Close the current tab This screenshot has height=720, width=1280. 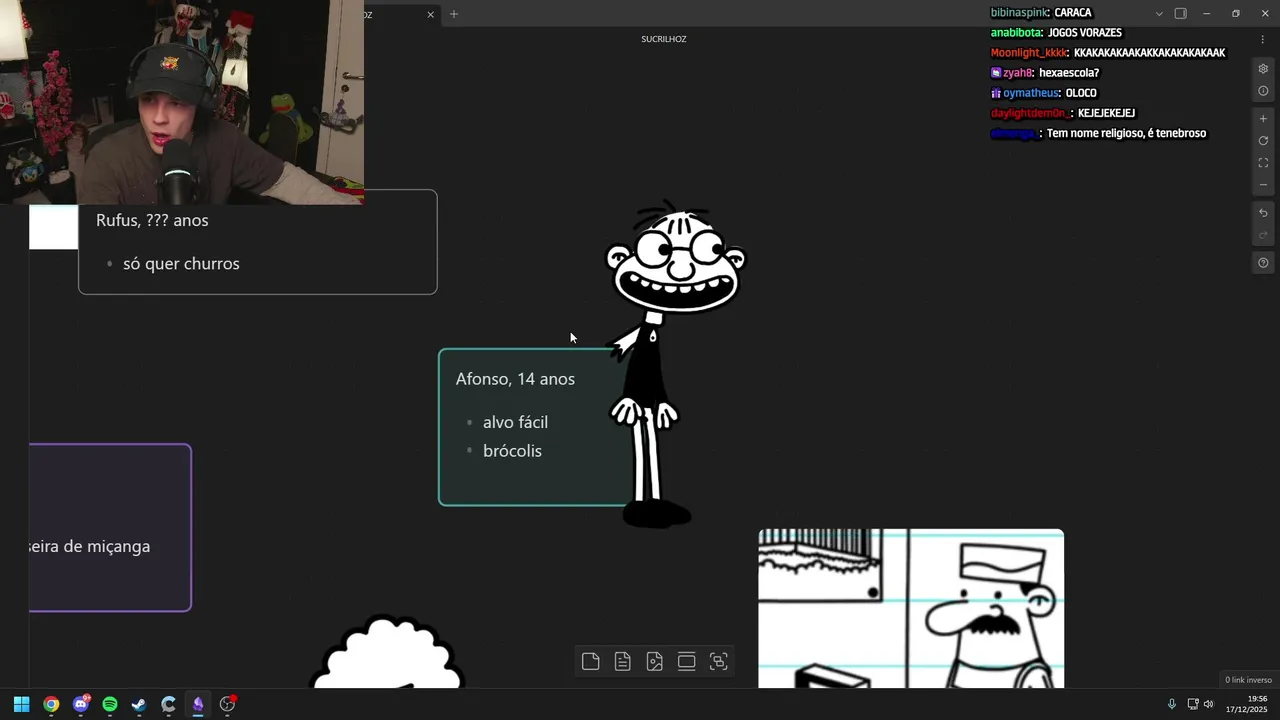(430, 14)
